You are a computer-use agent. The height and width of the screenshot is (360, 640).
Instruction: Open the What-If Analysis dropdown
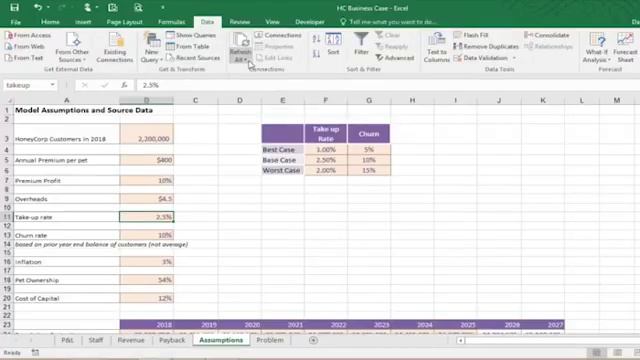pos(597,47)
